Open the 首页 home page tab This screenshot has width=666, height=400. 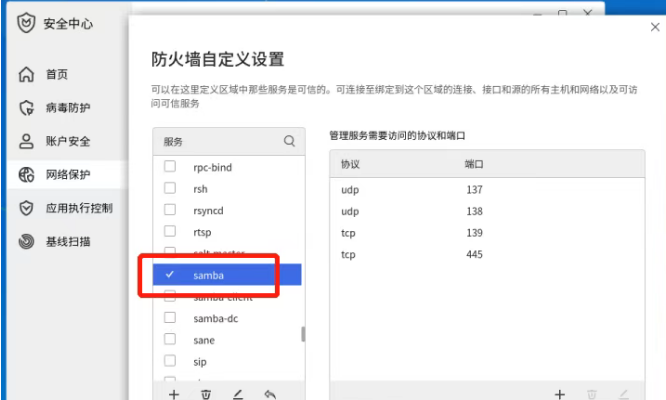(x=57, y=75)
